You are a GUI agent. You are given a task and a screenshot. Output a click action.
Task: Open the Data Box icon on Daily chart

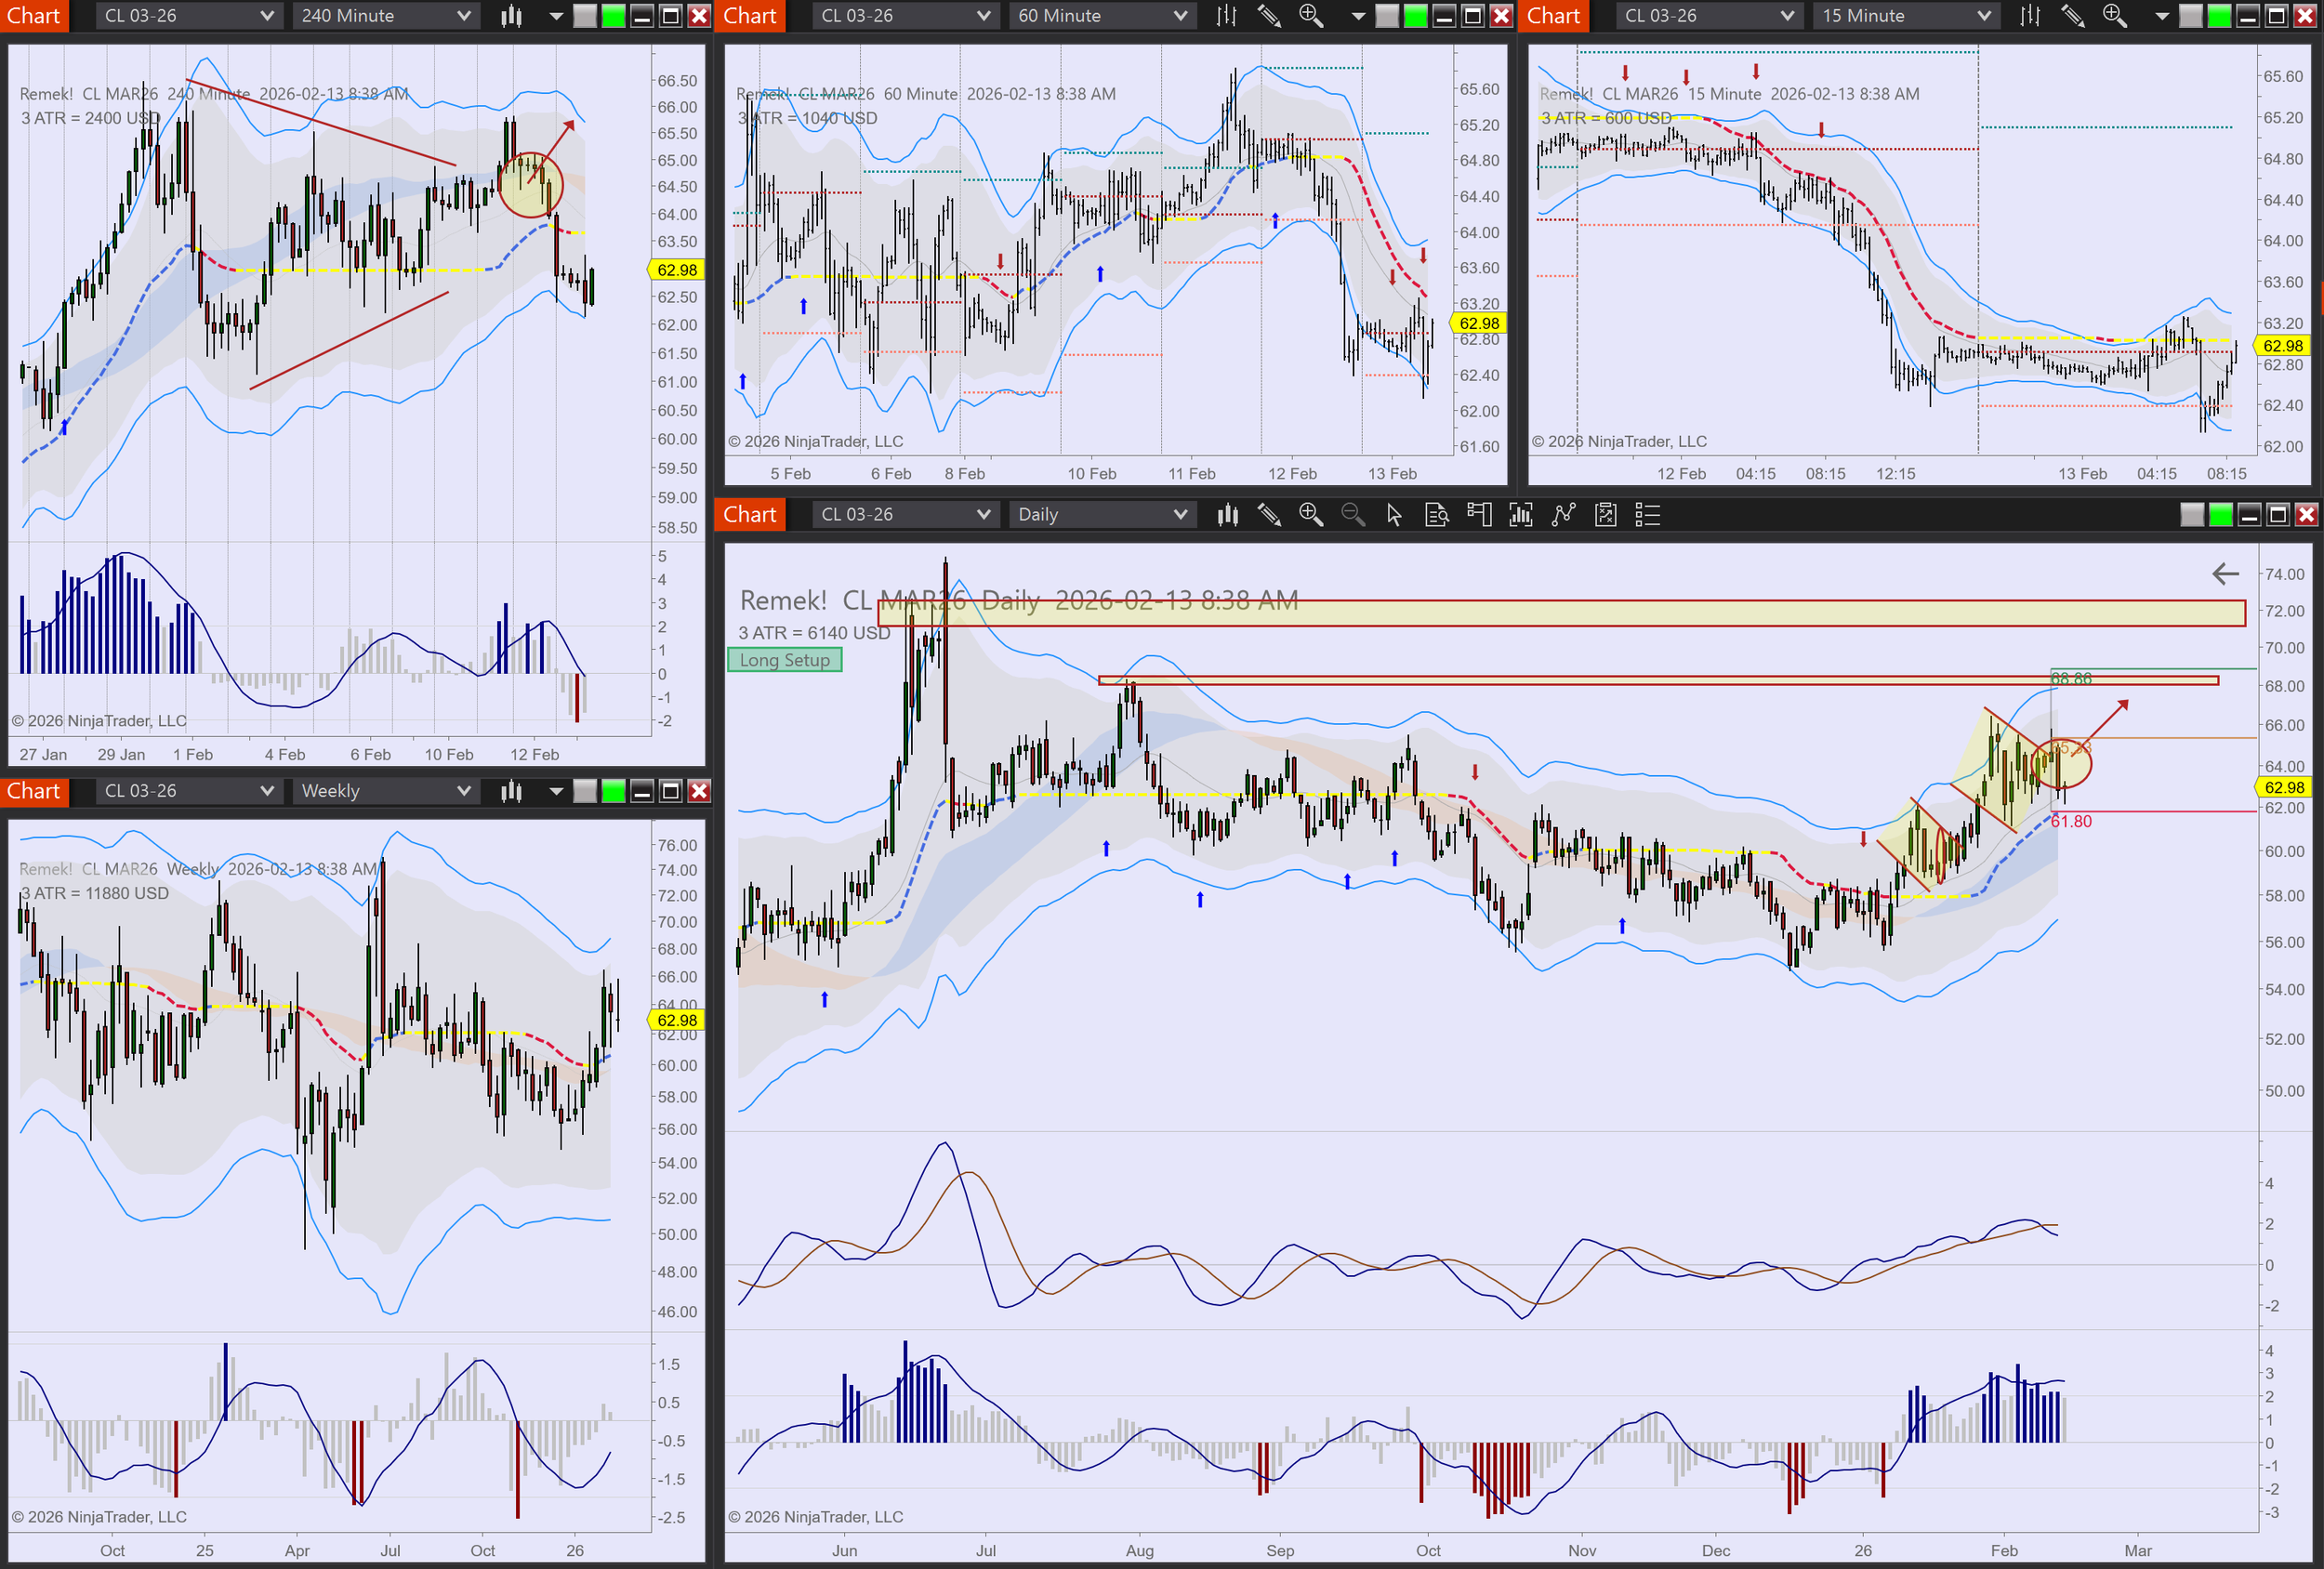click(x=1436, y=515)
